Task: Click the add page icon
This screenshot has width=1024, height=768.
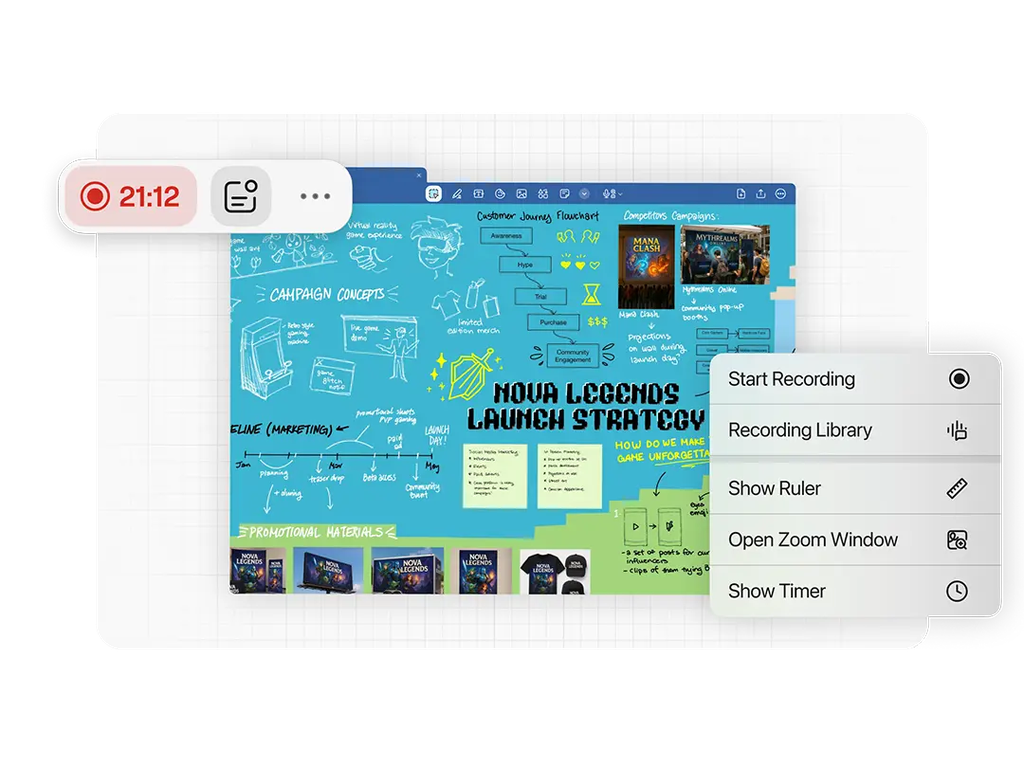Action: click(740, 193)
